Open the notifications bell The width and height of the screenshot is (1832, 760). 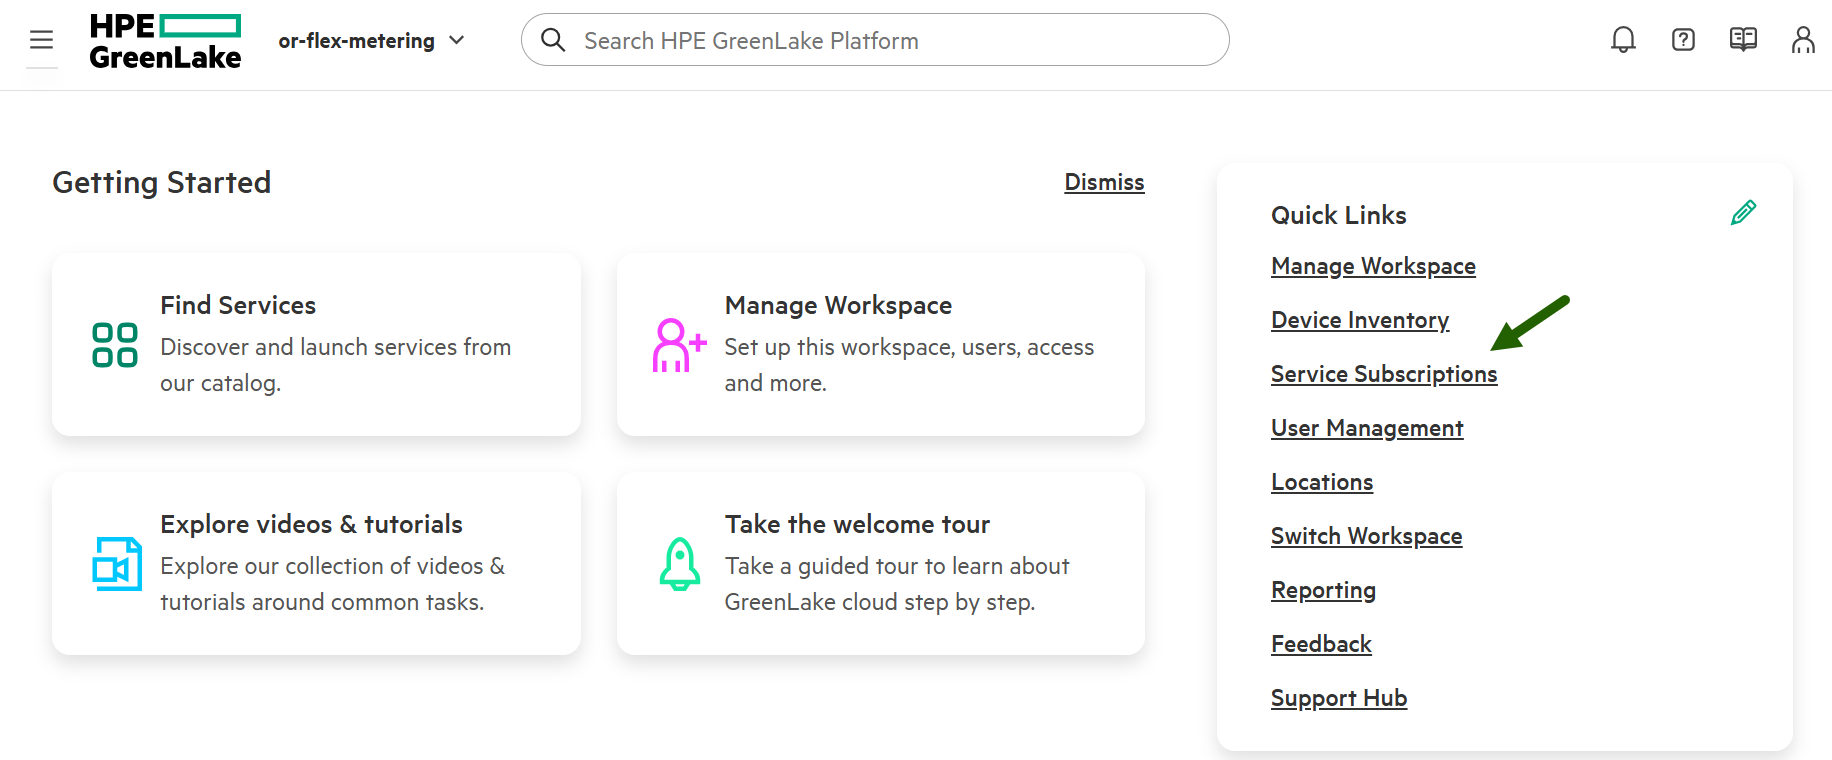pos(1623,40)
